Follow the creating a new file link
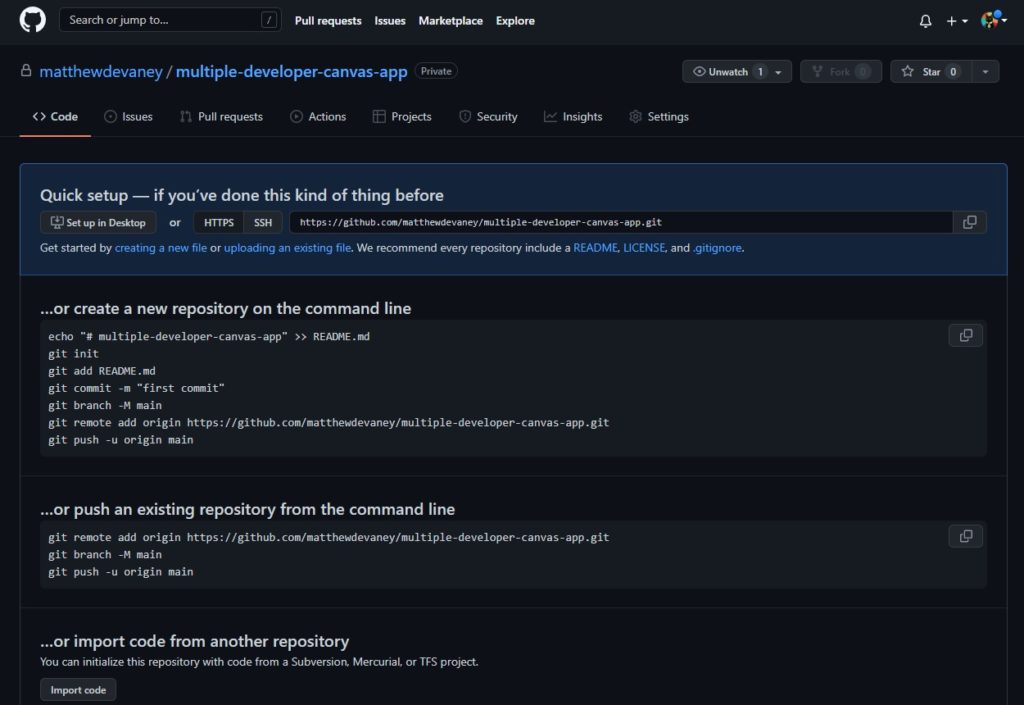 click(161, 248)
